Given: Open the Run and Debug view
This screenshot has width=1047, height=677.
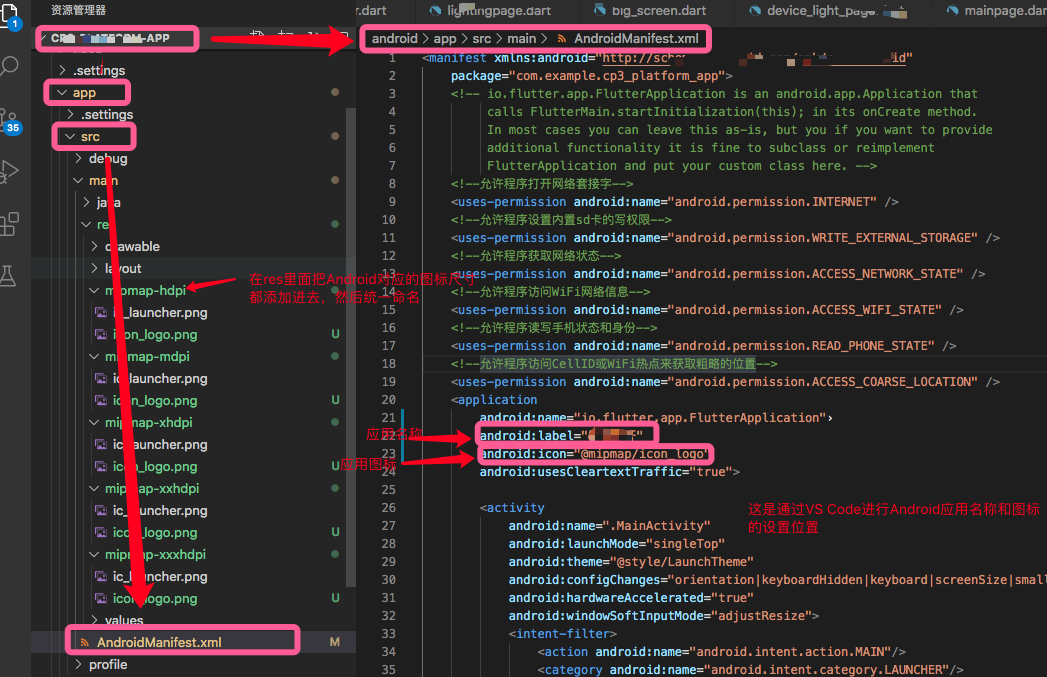Looking at the screenshot, I should (x=9, y=172).
